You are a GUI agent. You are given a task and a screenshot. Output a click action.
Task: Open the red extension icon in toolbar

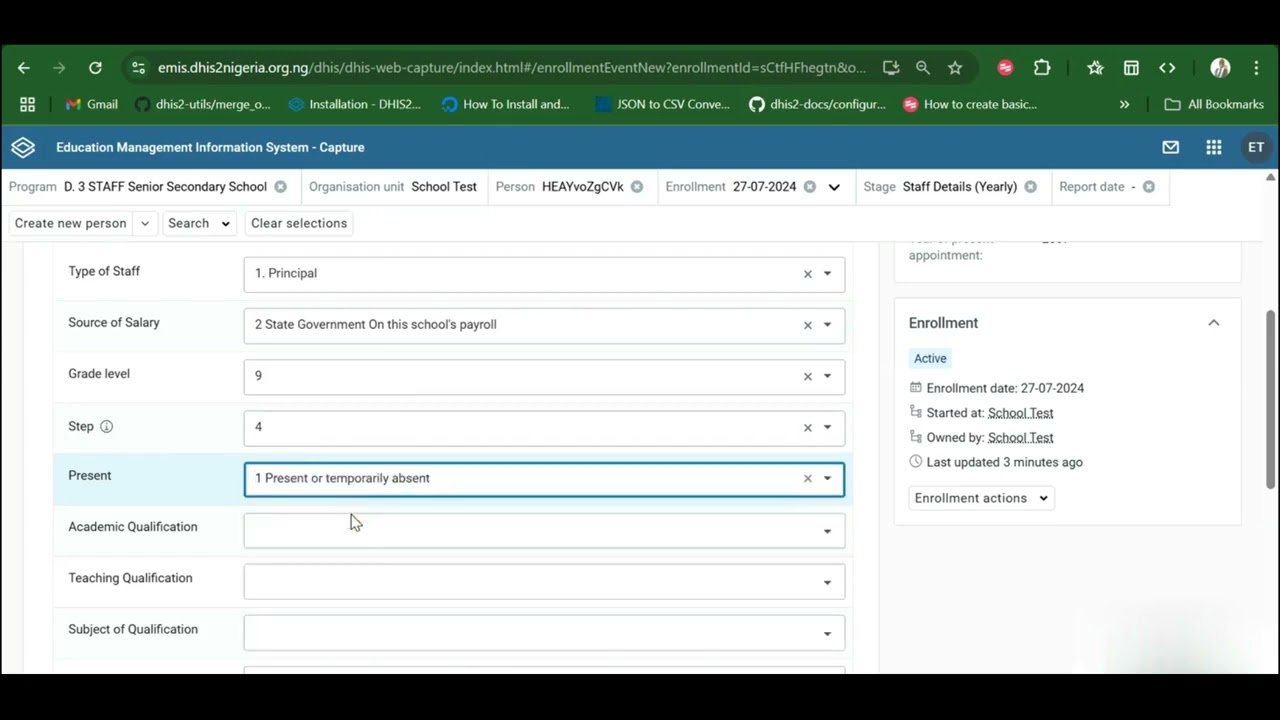1006,68
